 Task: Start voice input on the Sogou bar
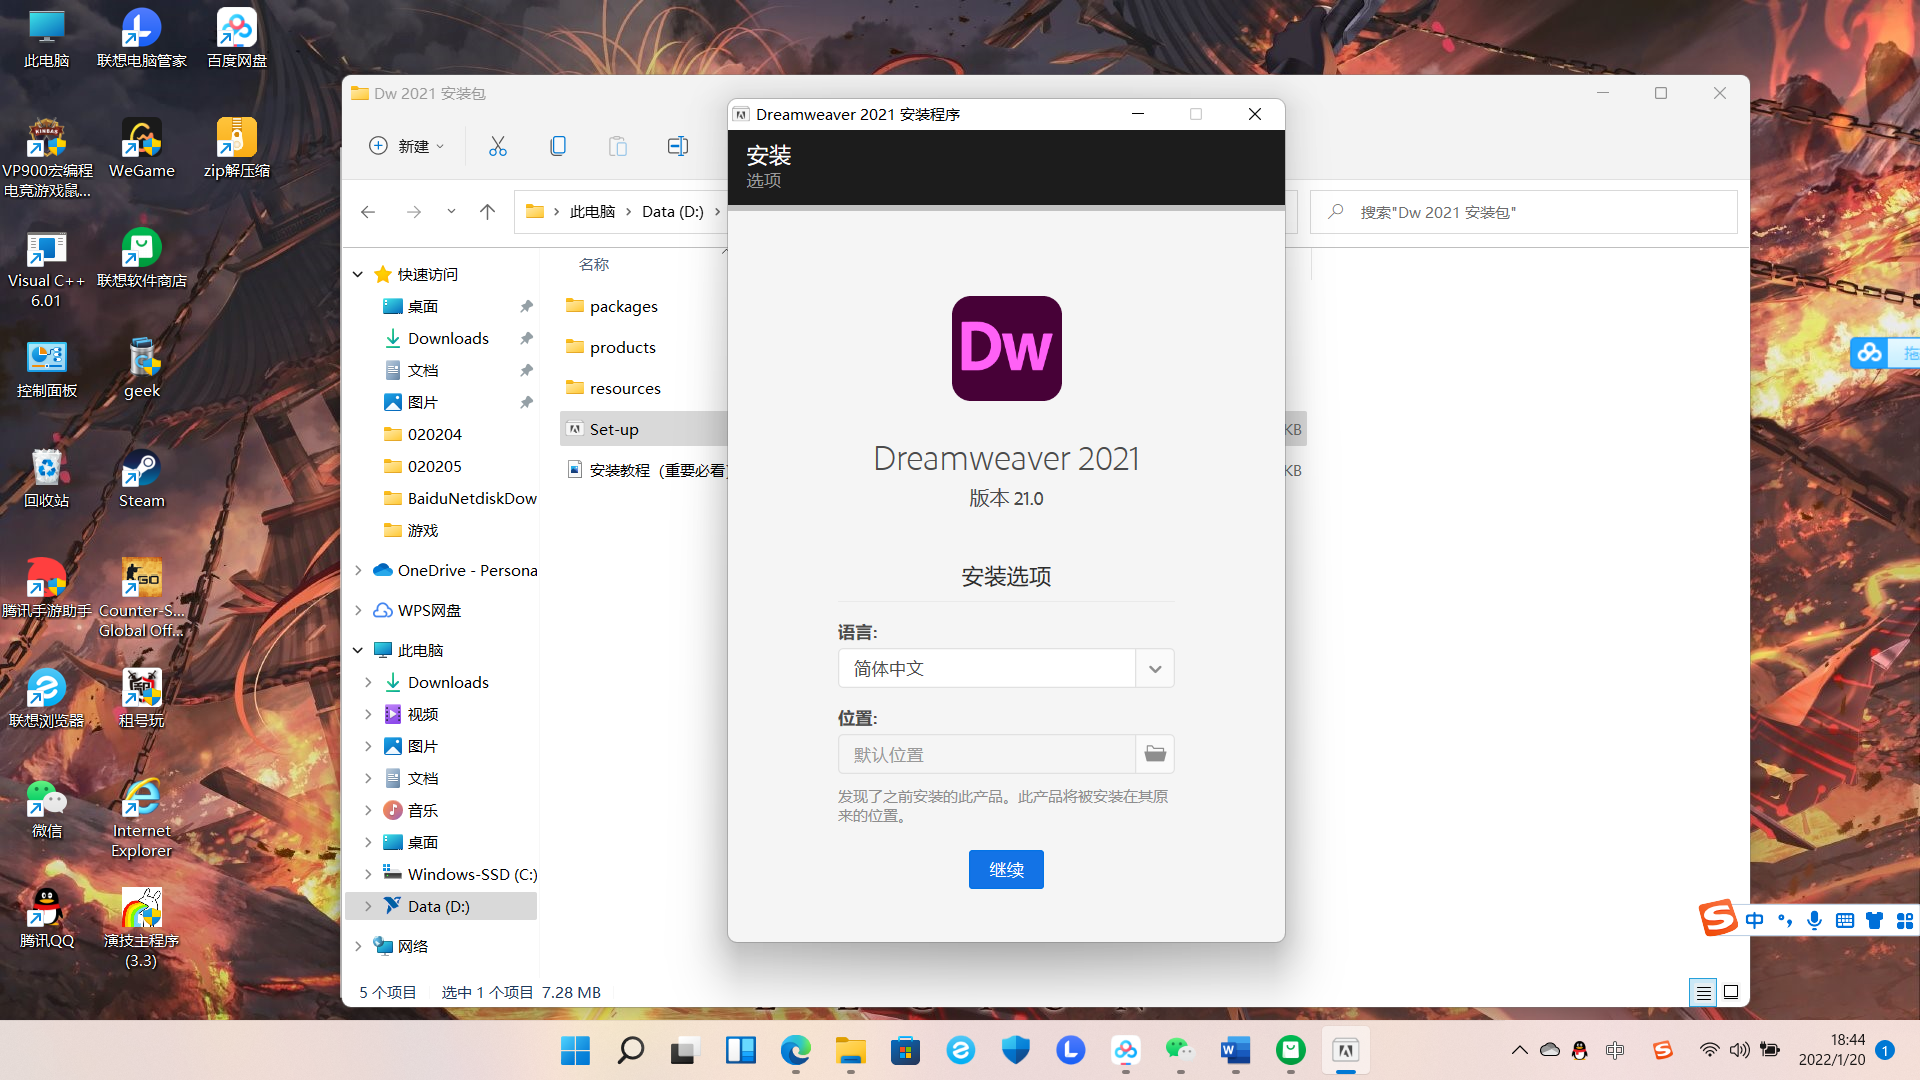(1814, 920)
